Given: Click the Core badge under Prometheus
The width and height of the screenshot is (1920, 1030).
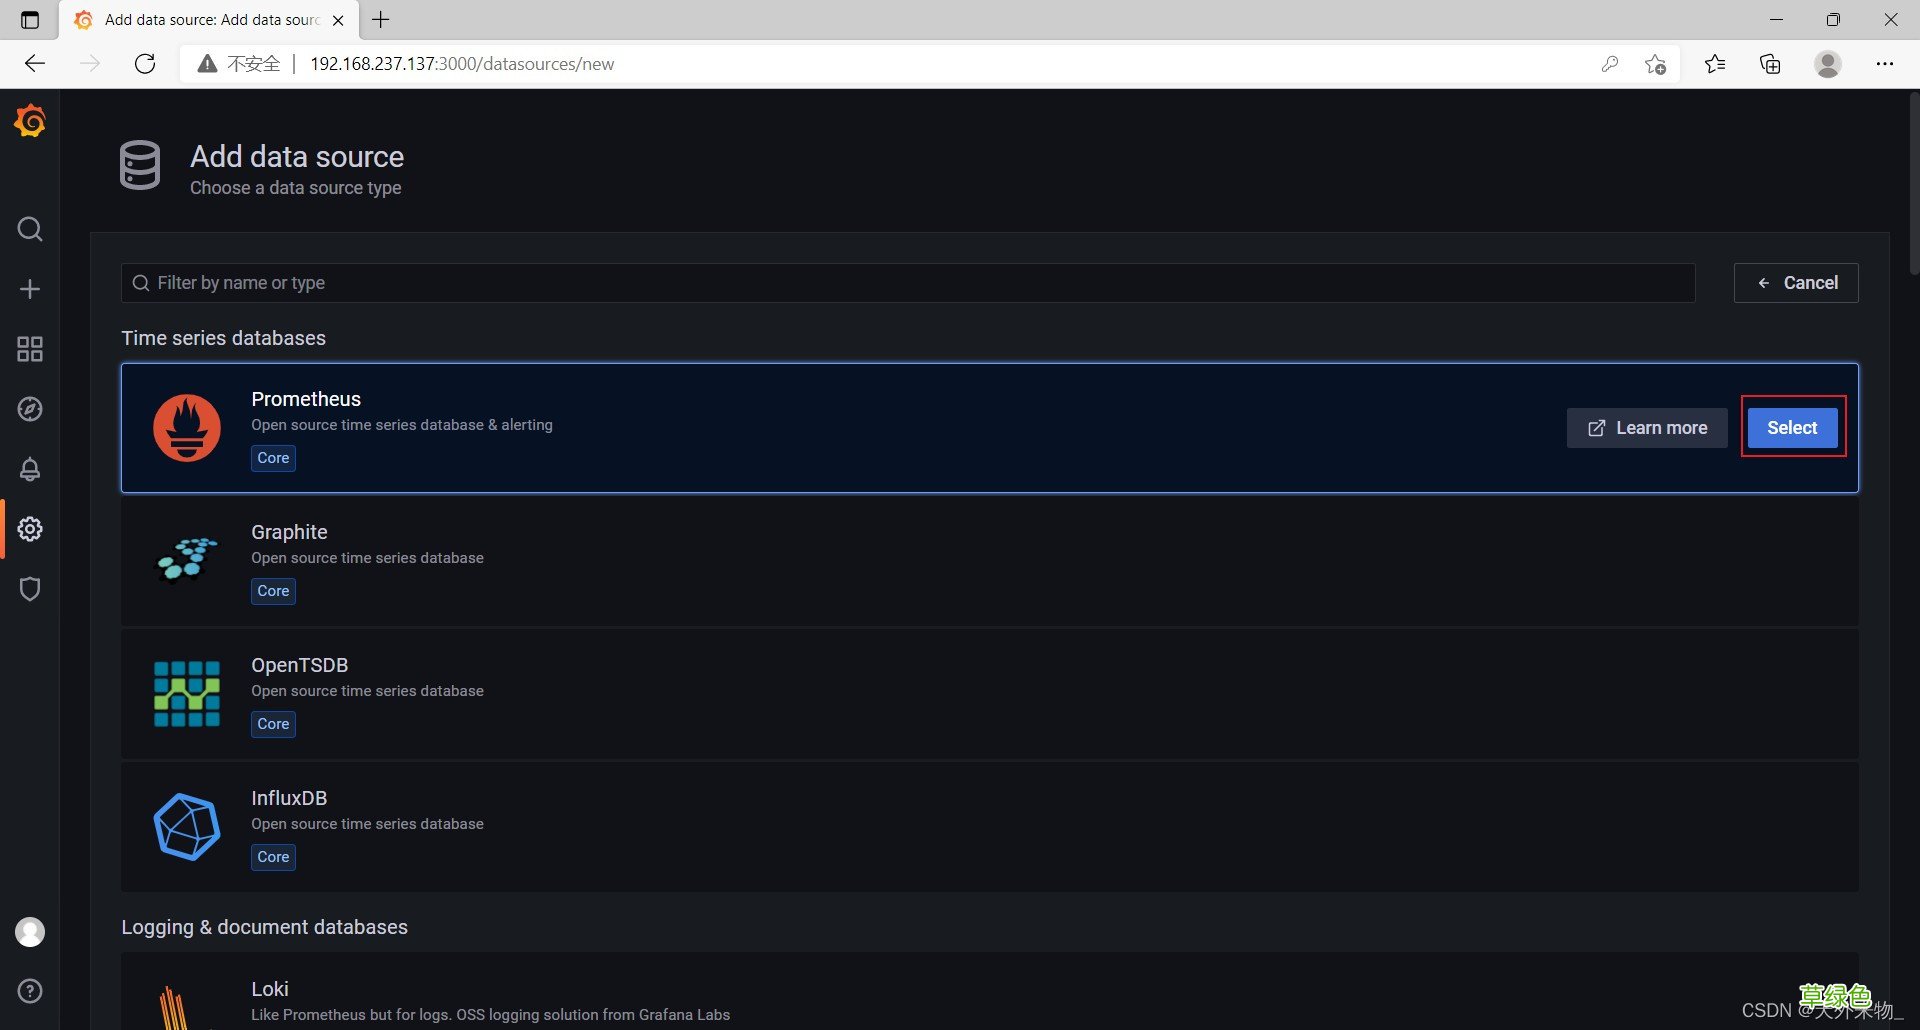Looking at the screenshot, I should click(x=273, y=458).
